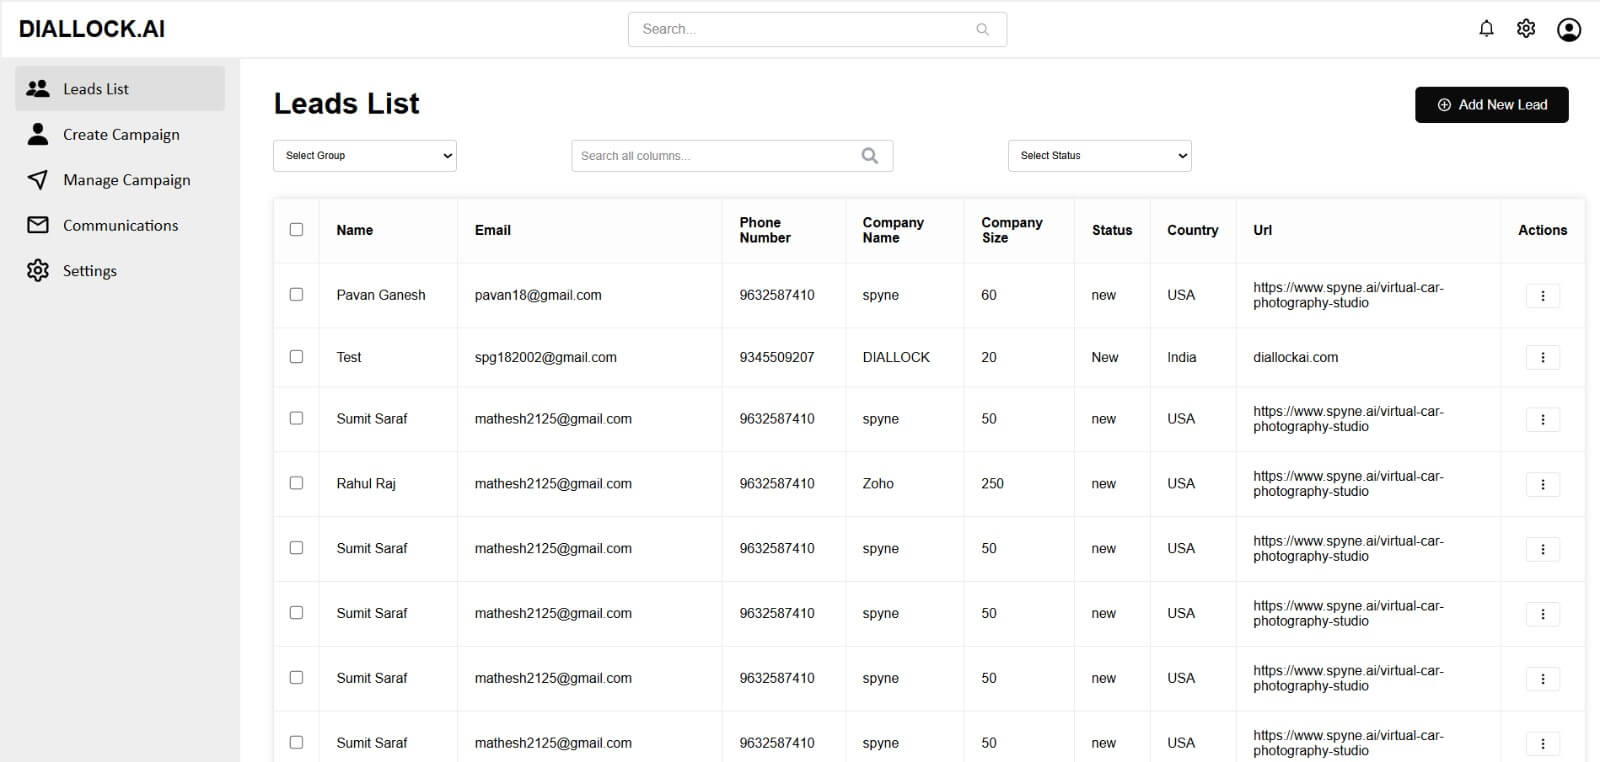
Task: Click the magnifier icon in top search bar
Action: click(x=982, y=29)
